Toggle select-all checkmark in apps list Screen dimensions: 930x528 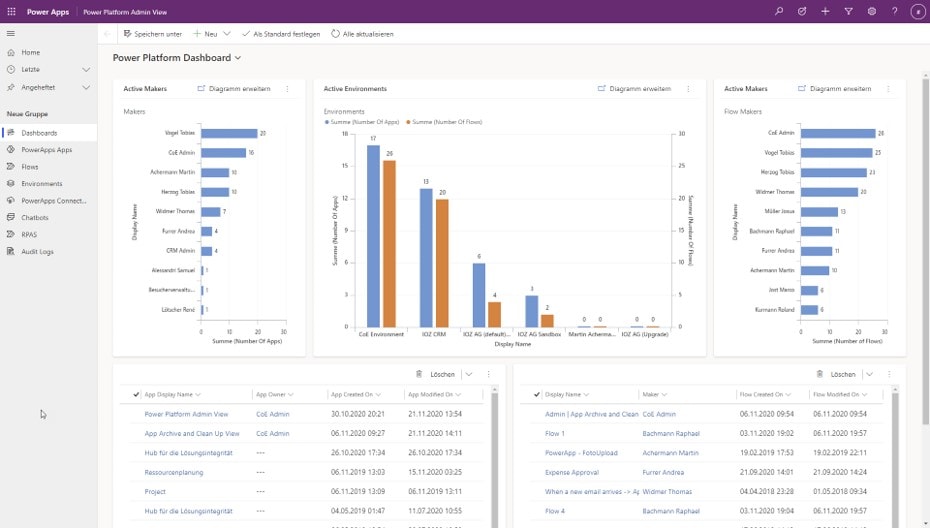(x=136, y=395)
